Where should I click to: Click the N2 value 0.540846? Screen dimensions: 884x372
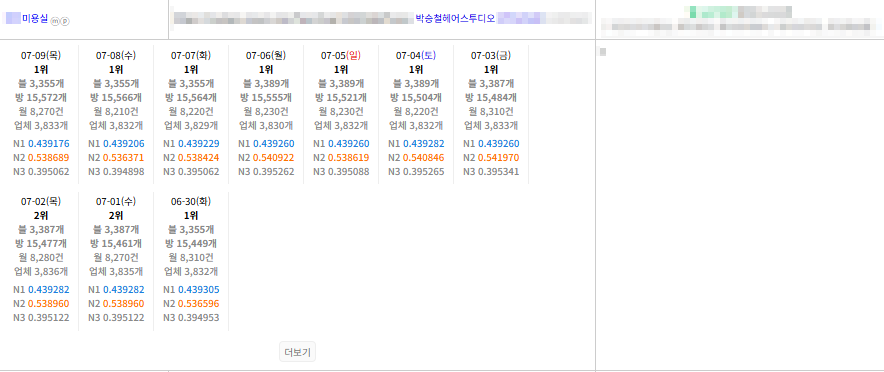tap(424, 157)
